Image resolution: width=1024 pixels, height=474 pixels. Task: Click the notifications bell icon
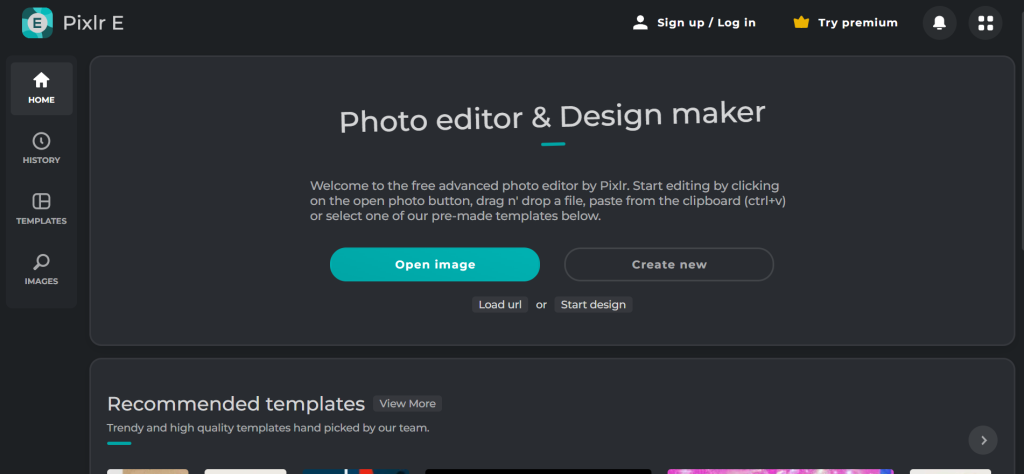[939, 23]
